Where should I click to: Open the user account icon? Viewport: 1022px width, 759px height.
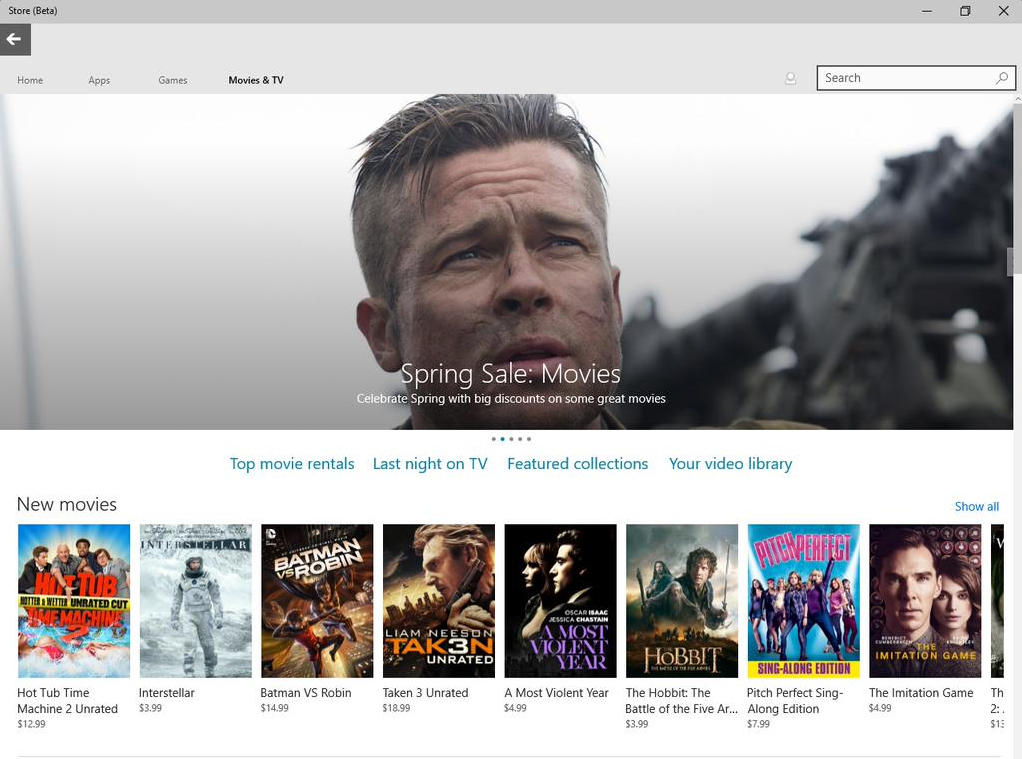[790, 79]
